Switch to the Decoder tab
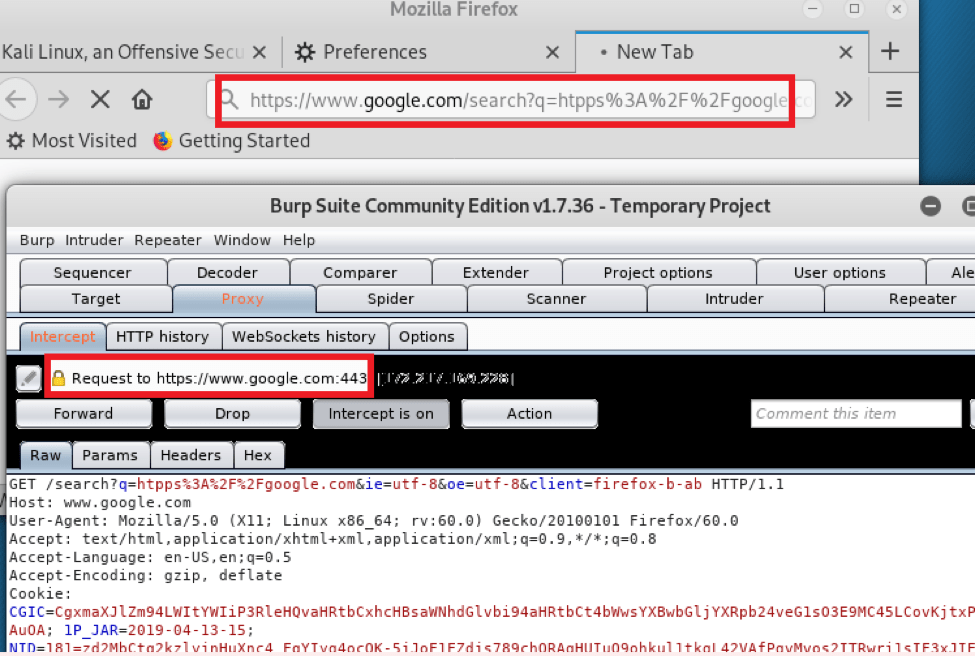Screen dimensions: 975x656 (x=228, y=272)
